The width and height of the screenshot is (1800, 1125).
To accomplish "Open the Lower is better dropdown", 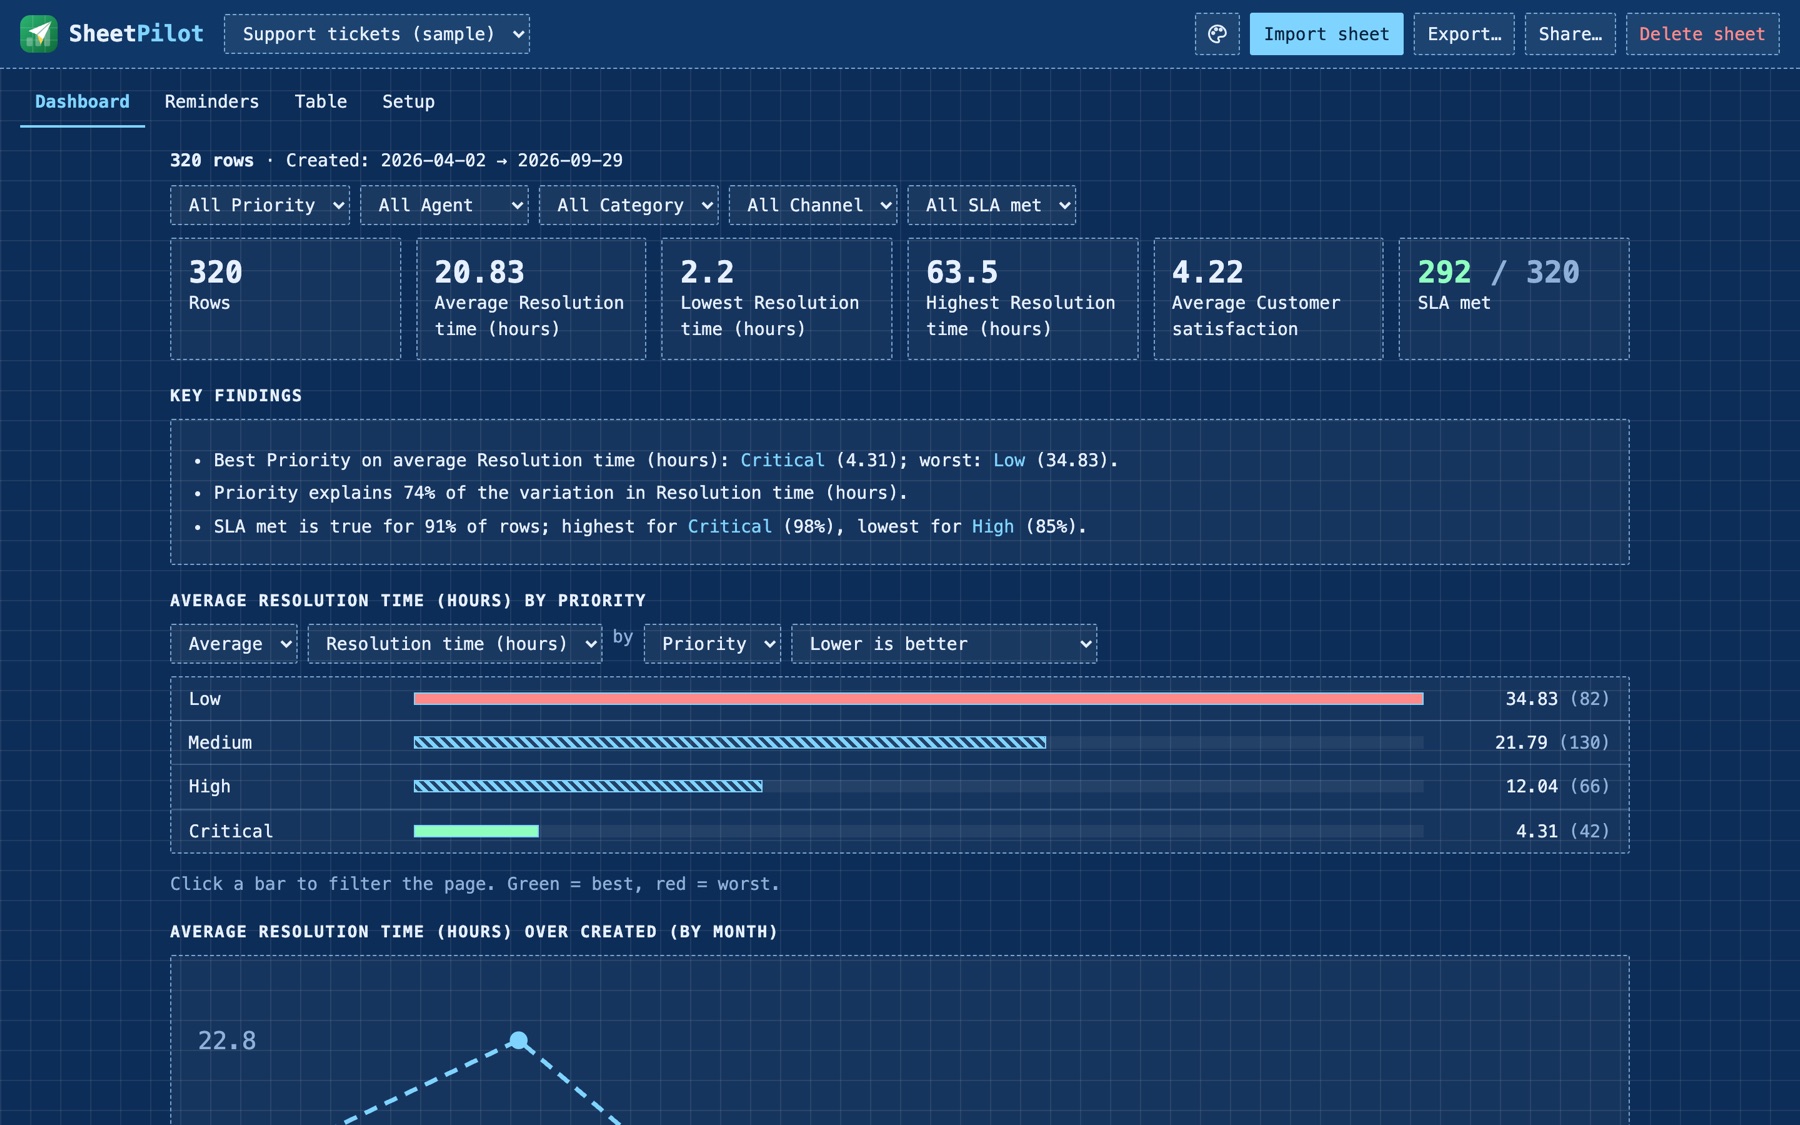I will [944, 644].
